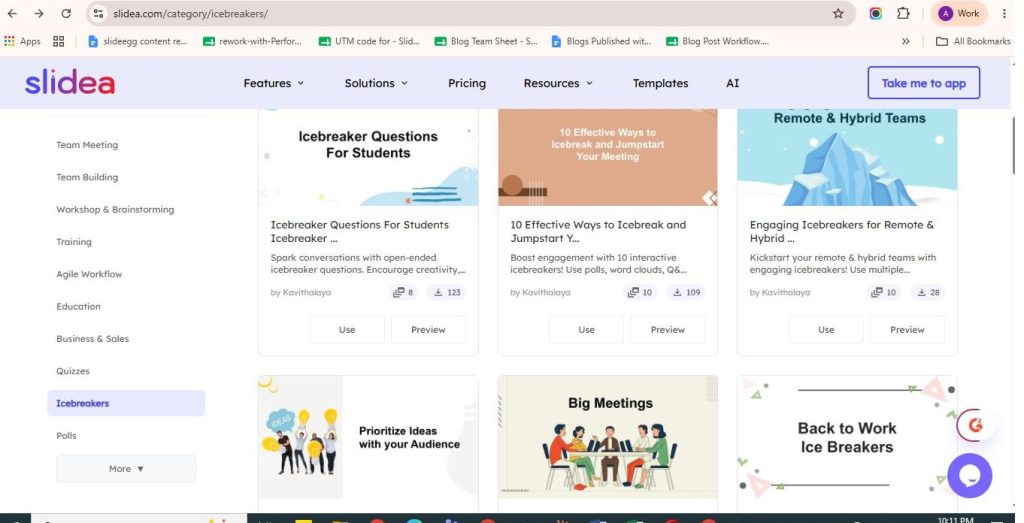The width and height of the screenshot is (1024, 523).
Task: Open the Chrome three-dot menu
Action: pos(1004,14)
